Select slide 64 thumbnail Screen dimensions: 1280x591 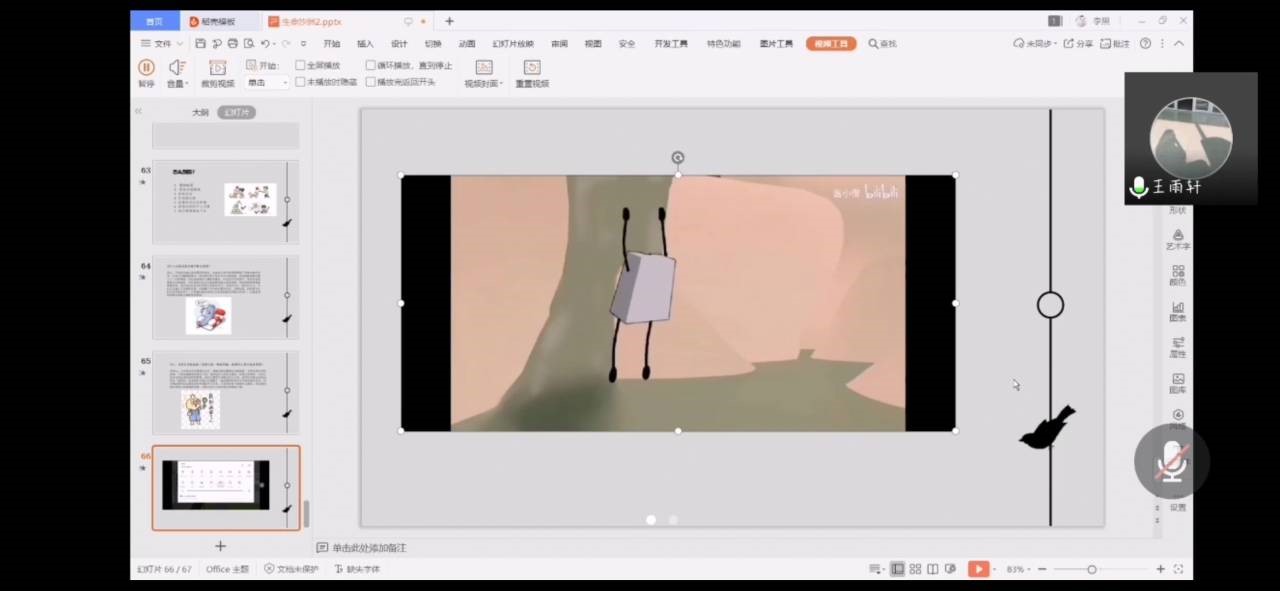[x=225, y=297]
